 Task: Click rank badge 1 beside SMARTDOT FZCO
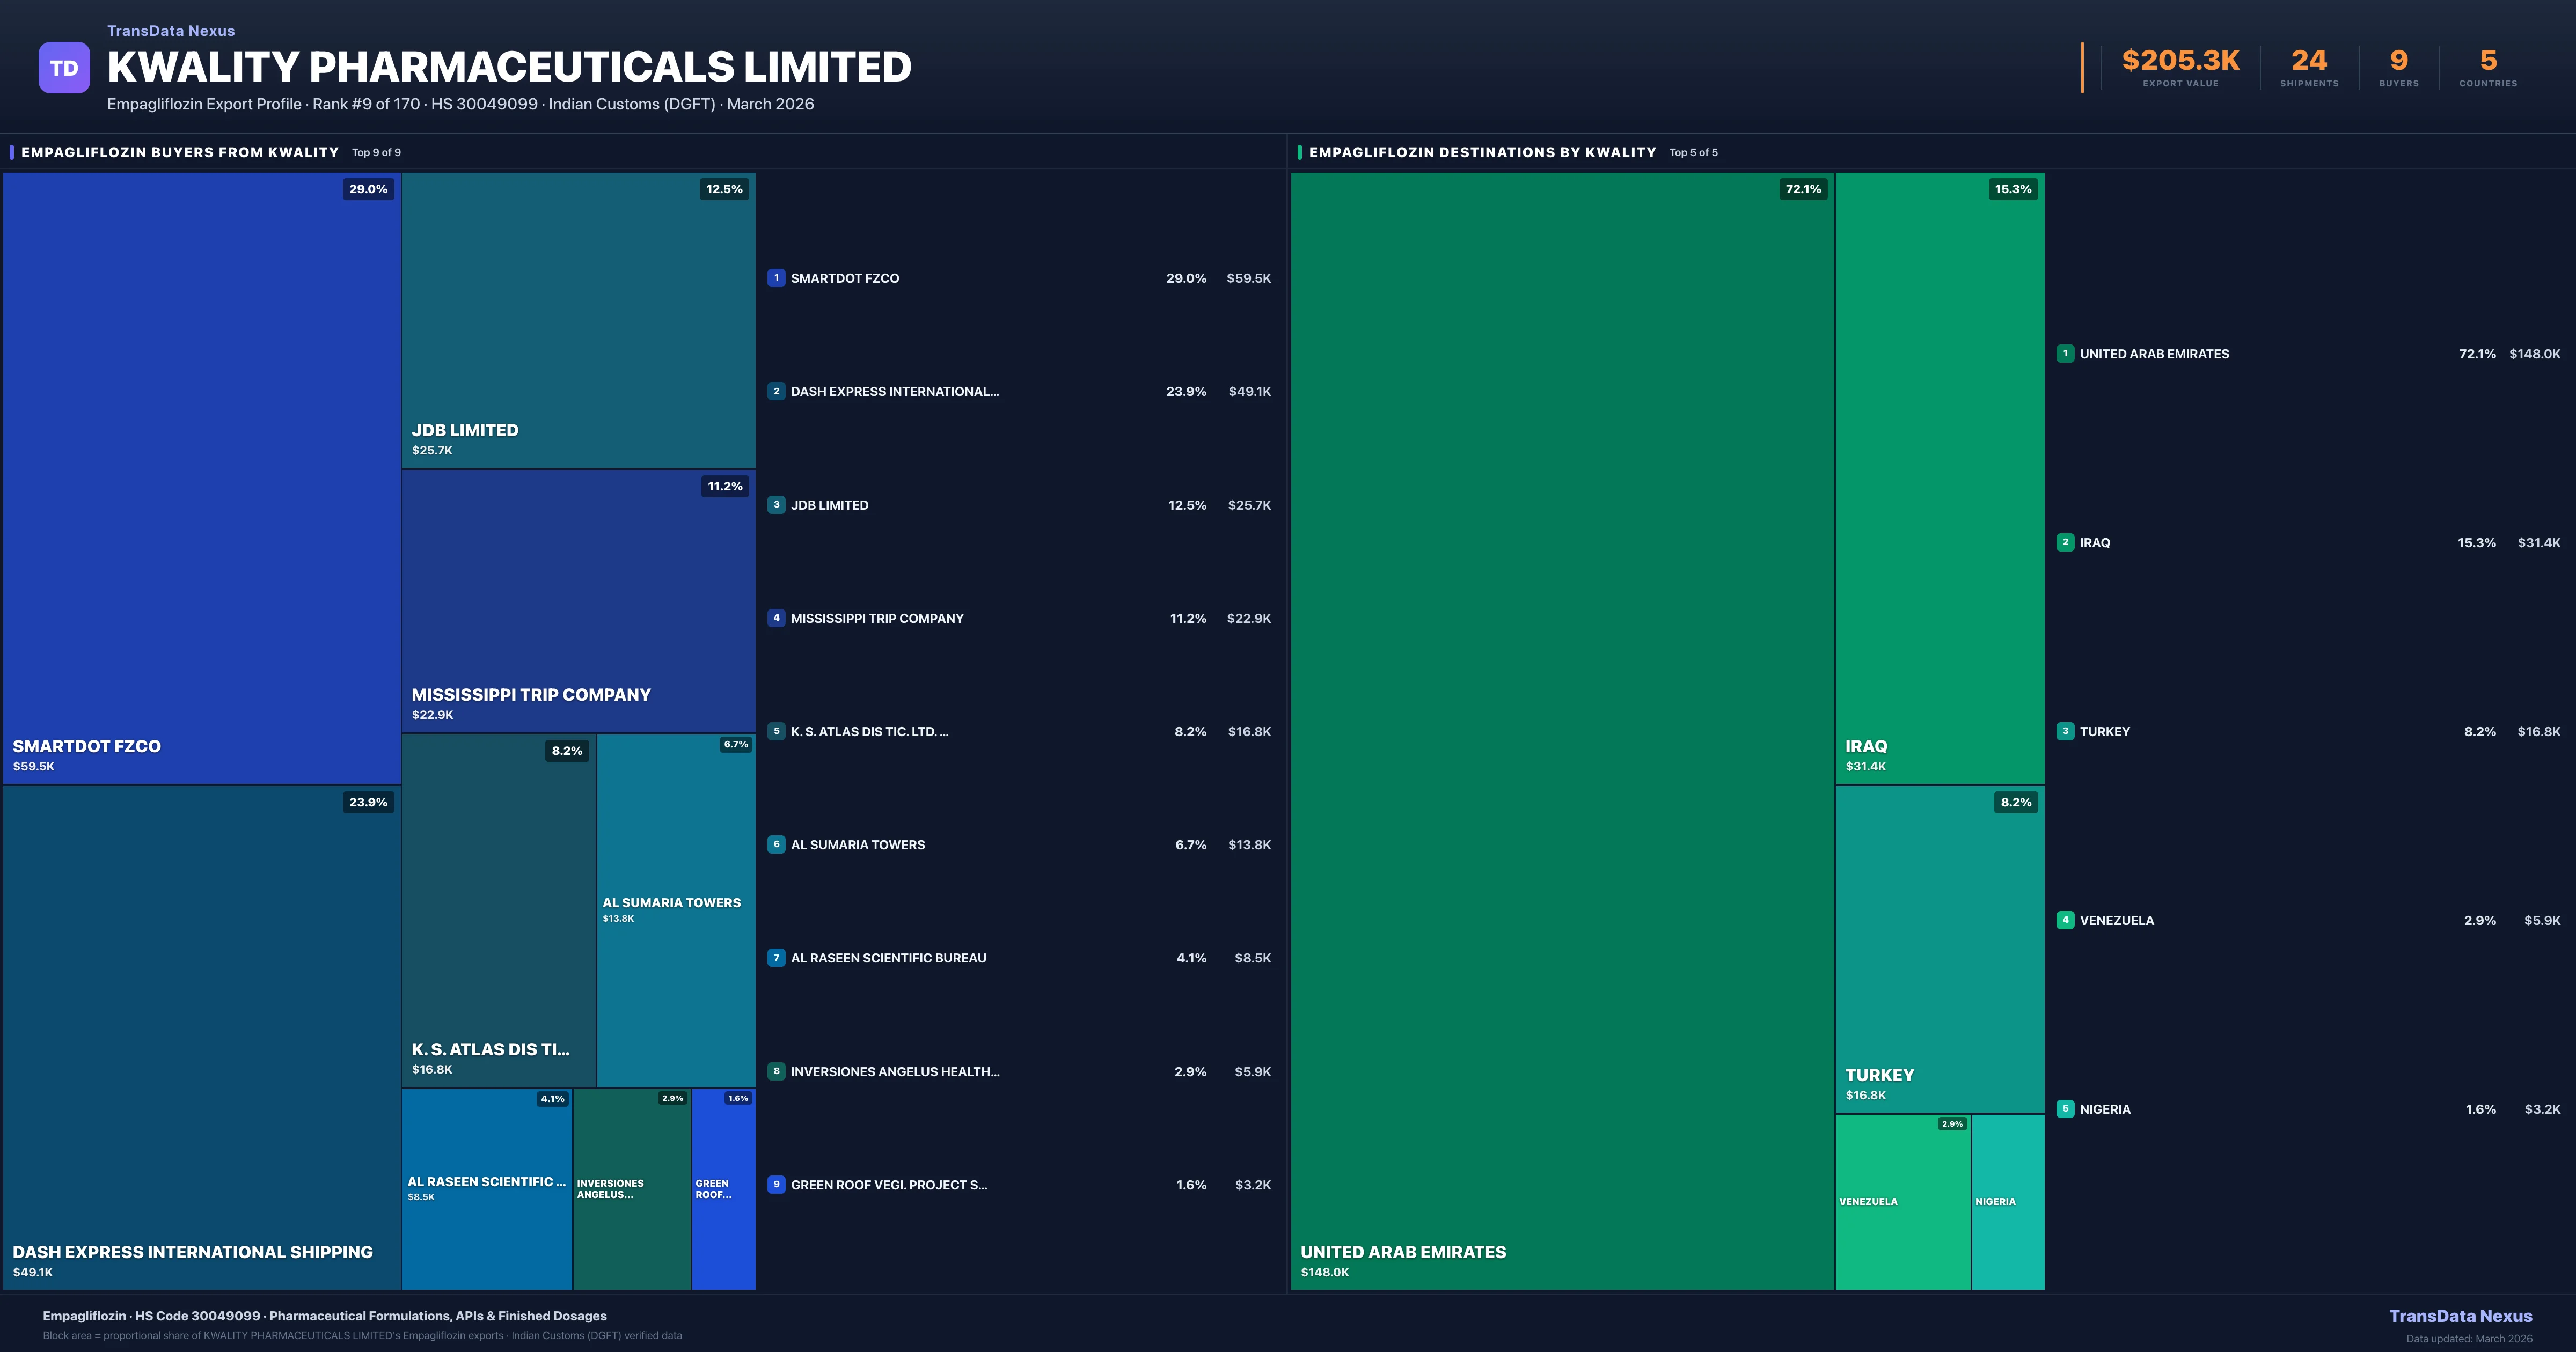coord(776,278)
